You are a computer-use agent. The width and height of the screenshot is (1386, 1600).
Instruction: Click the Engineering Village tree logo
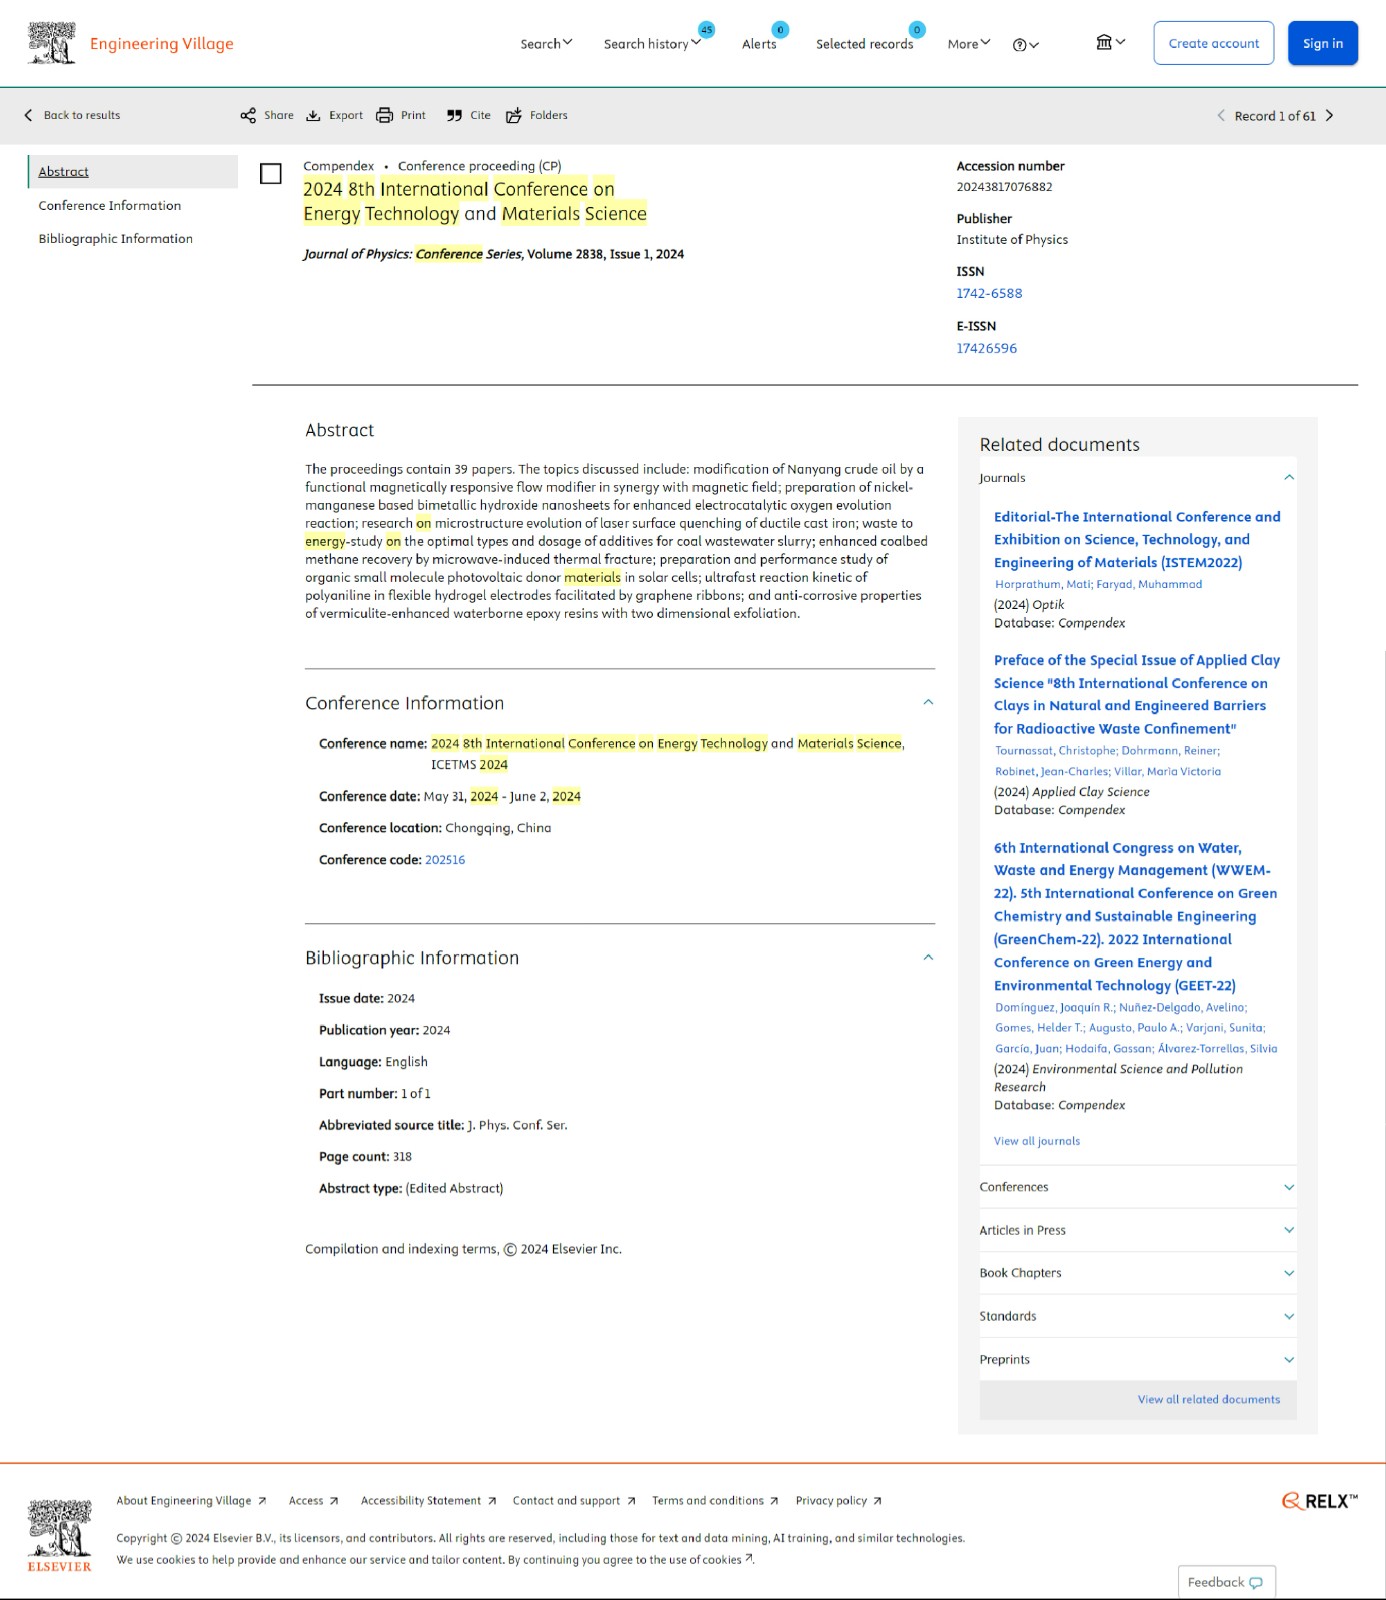click(x=52, y=43)
